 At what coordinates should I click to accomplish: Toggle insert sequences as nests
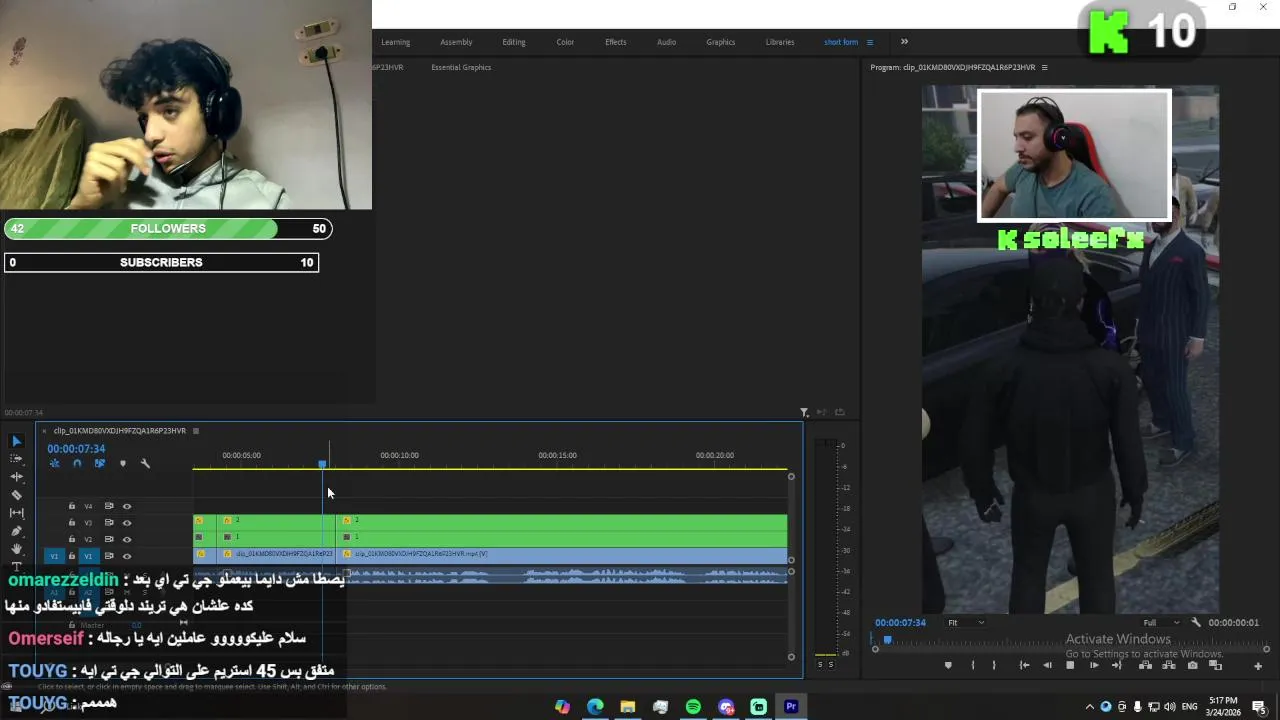[55, 463]
